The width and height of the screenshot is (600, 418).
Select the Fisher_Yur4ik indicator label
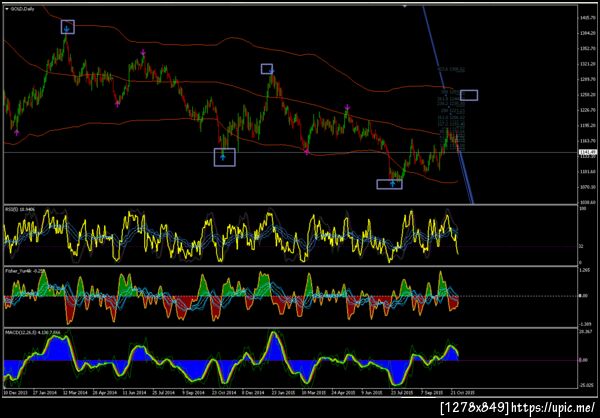click(x=23, y=271)
